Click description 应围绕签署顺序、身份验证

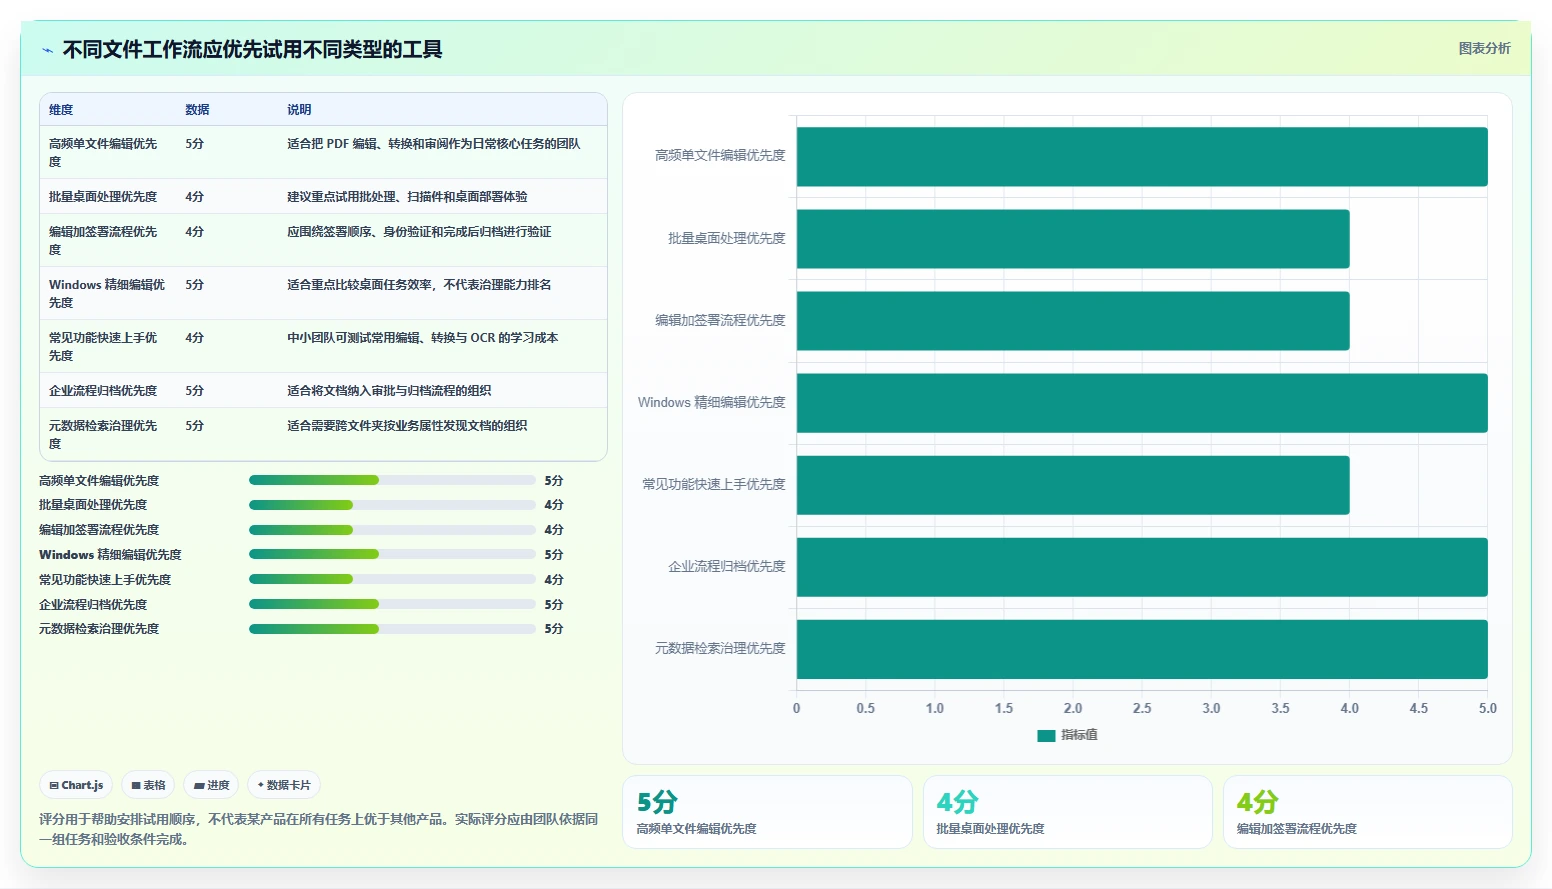(419, 232)
